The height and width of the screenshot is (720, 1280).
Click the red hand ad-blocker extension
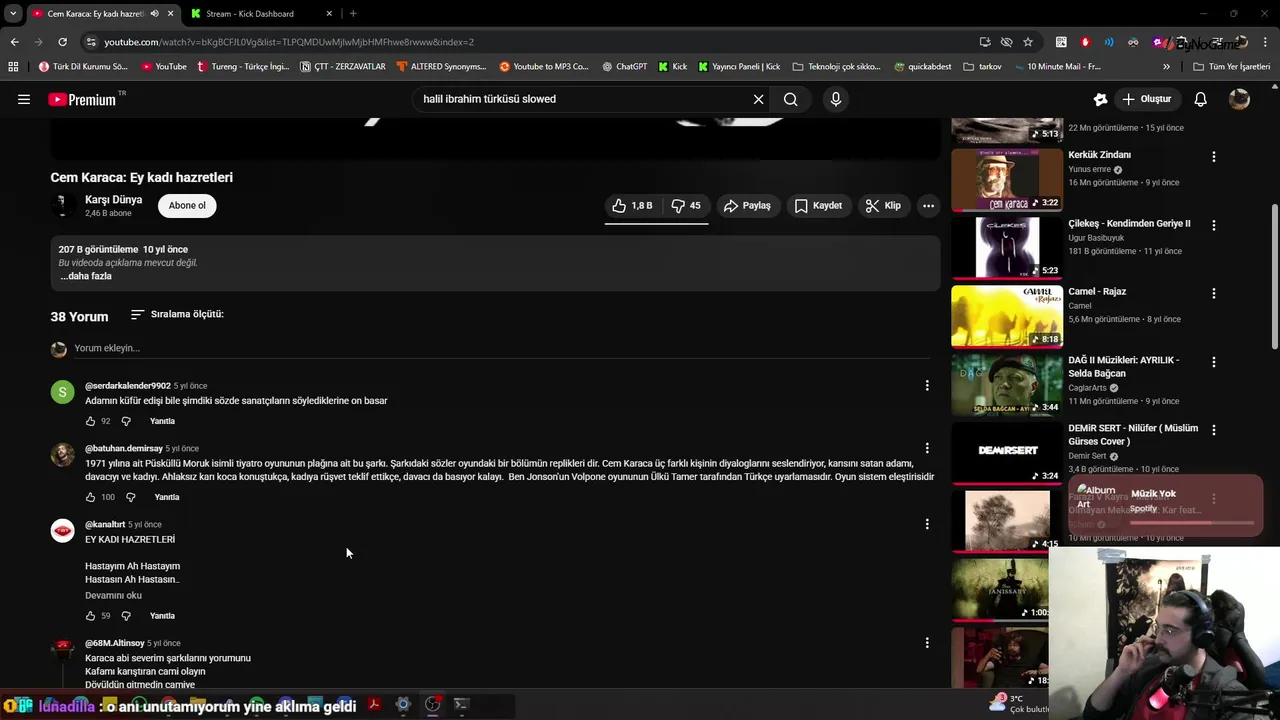tap(1085, 42)
